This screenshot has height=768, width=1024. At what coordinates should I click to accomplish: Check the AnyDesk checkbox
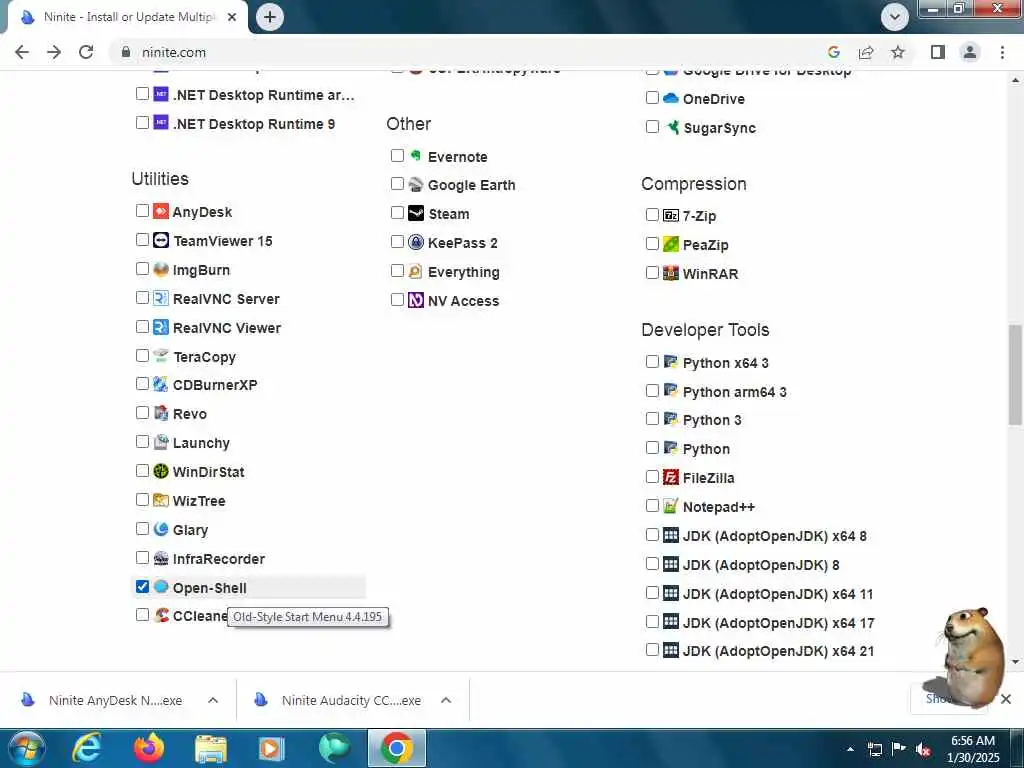142,210
